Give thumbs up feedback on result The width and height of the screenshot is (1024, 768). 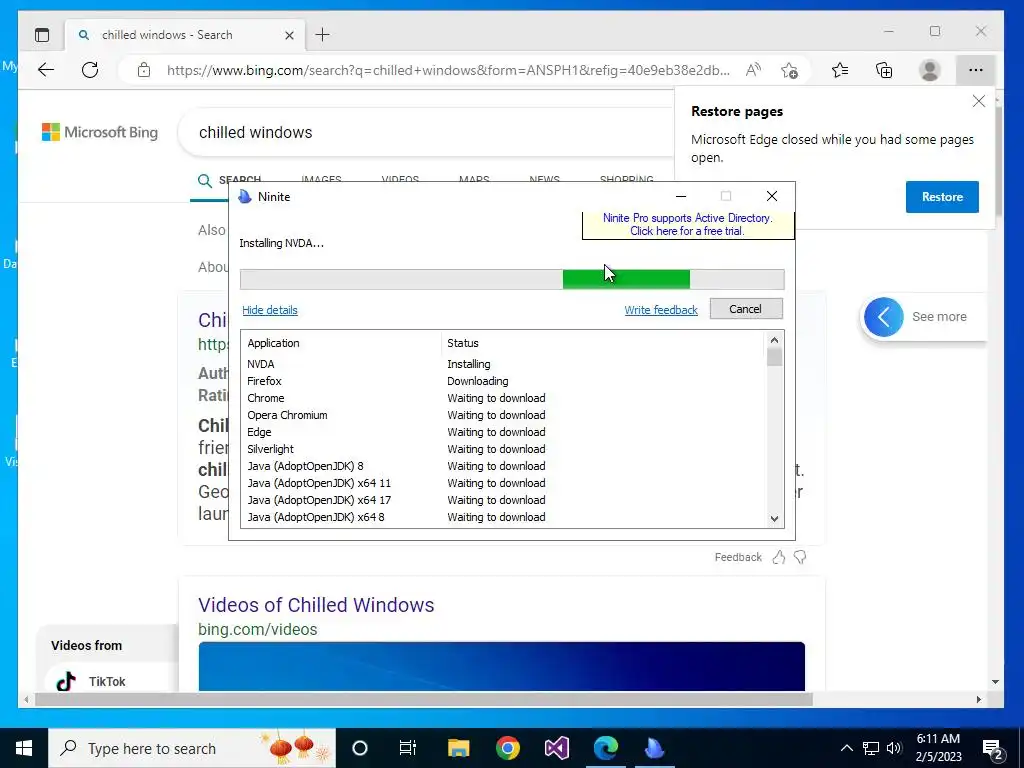(x=778, y=557)
